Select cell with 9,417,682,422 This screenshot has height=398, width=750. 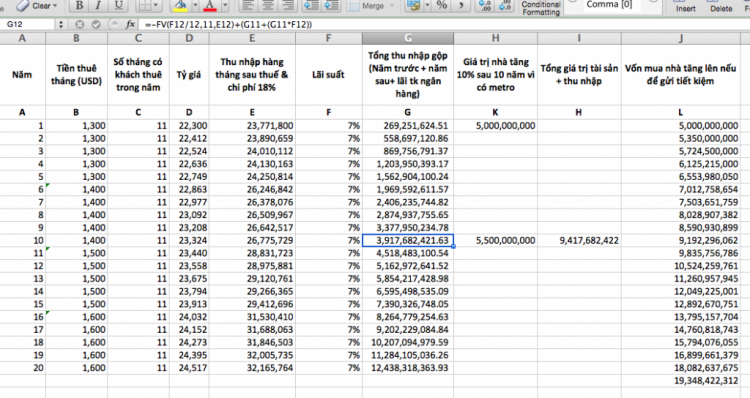(x=579, y=241)
